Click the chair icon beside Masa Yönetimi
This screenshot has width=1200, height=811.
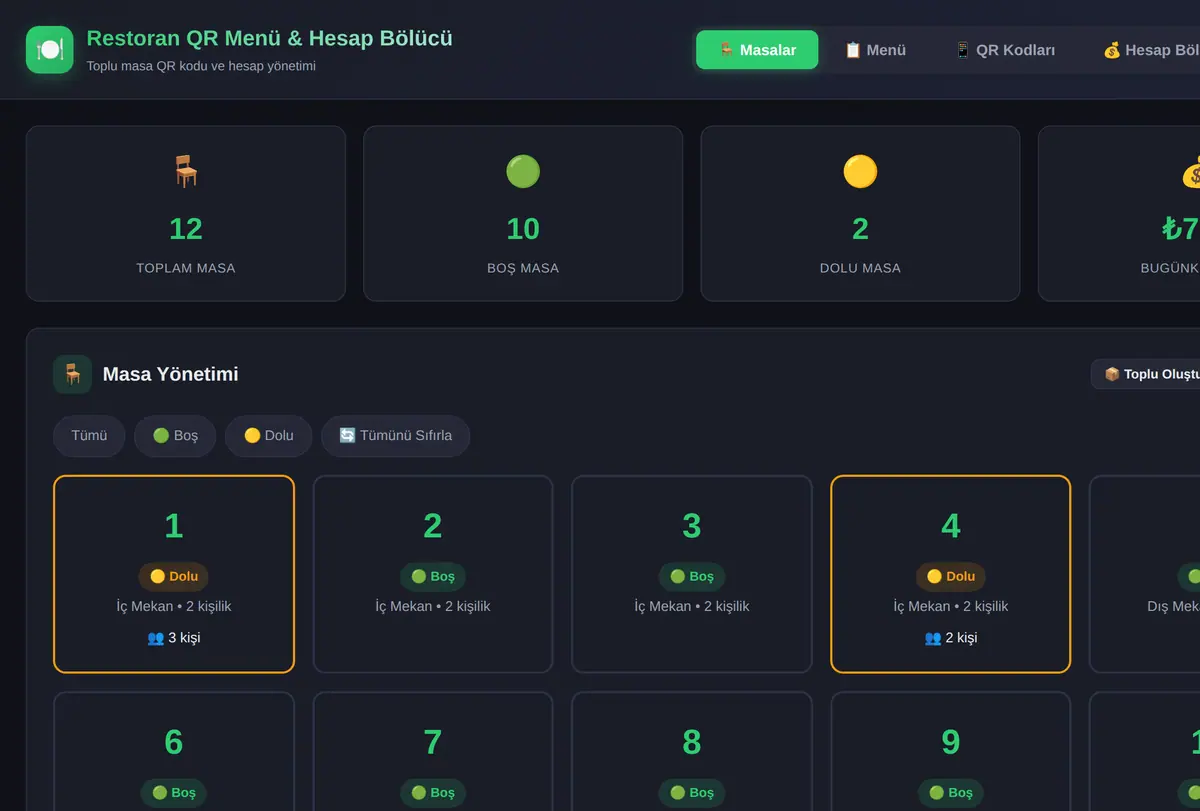click(x=72, y=374)
